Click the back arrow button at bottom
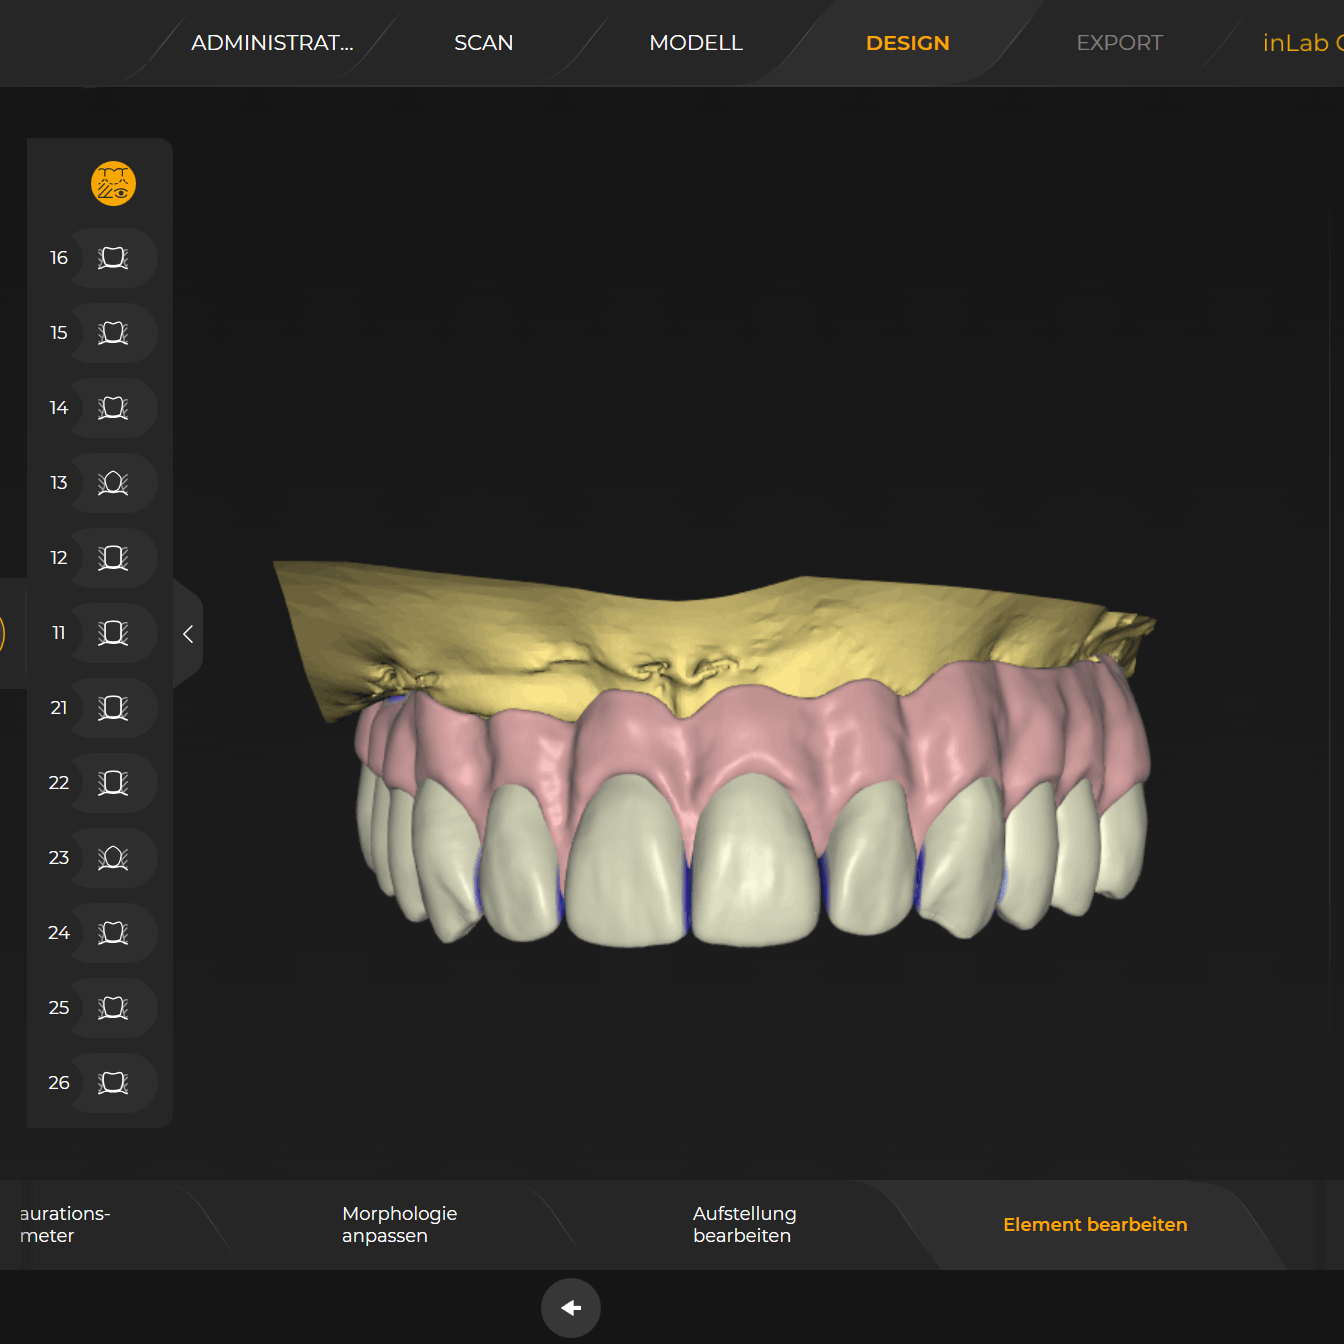 point(571,1308)
